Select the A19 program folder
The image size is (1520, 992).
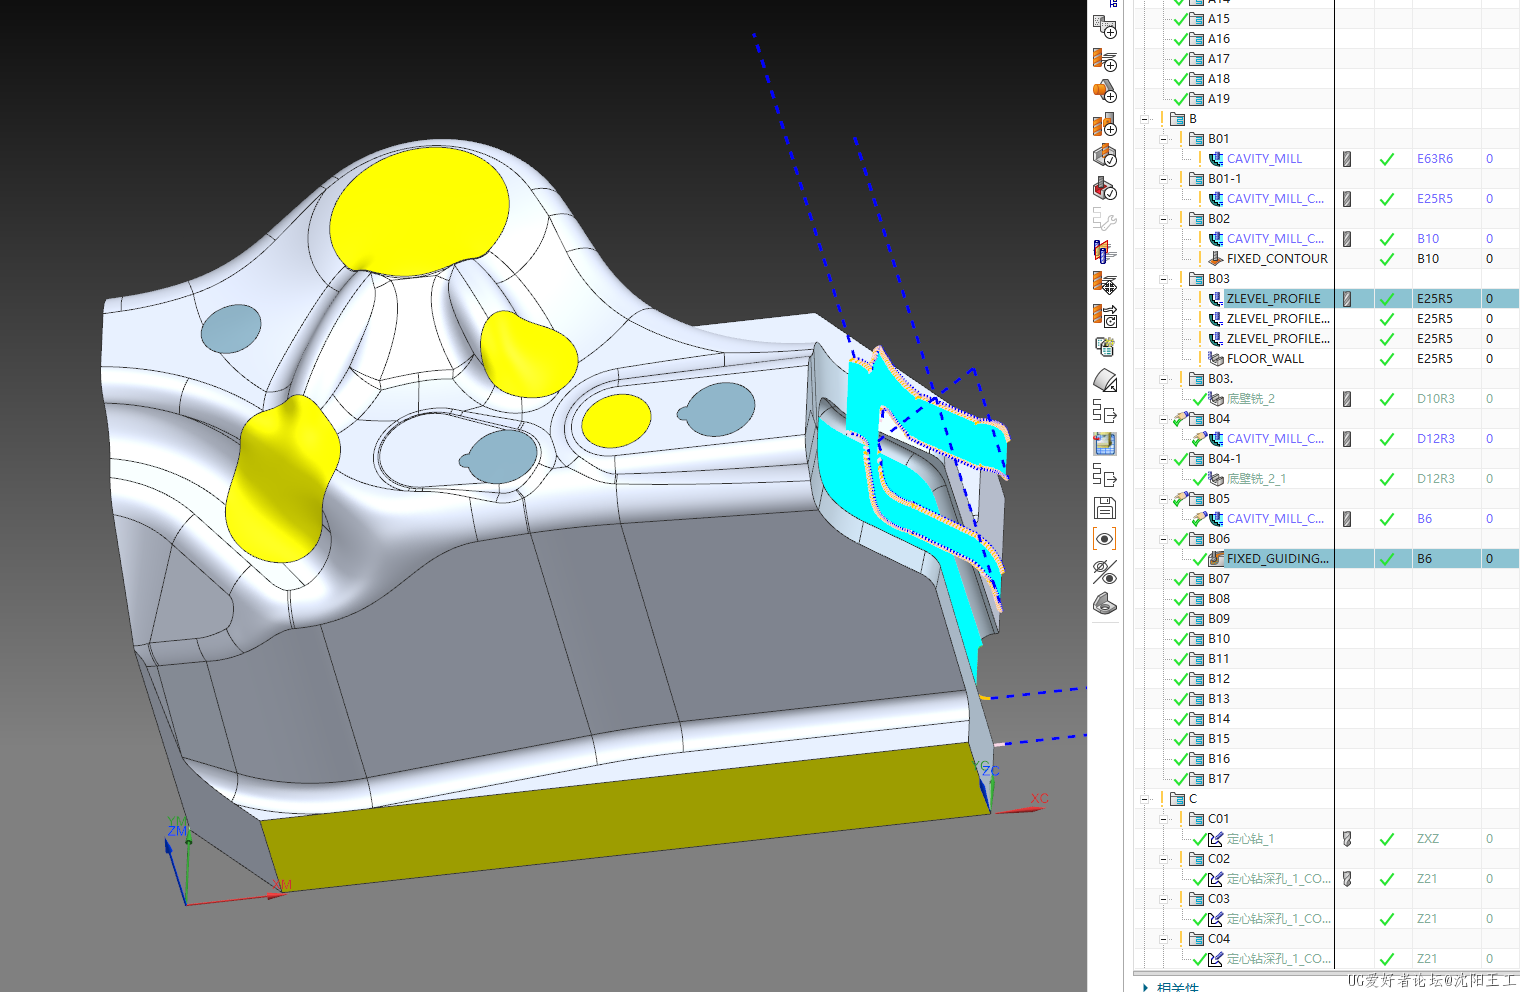coord(1218,99)
